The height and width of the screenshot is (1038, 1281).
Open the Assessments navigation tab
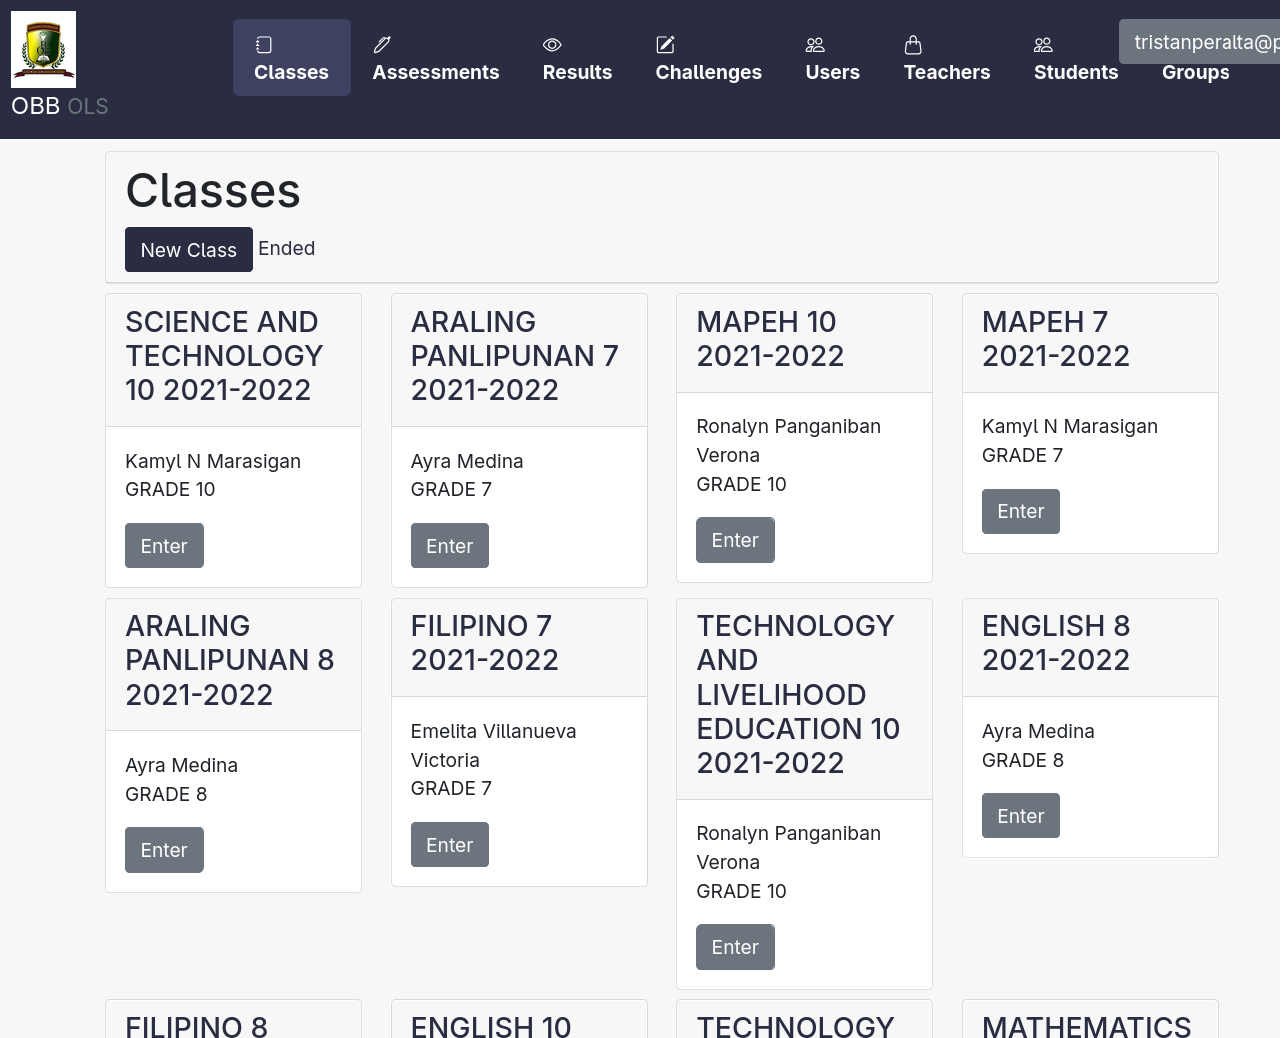pos(435,72)
